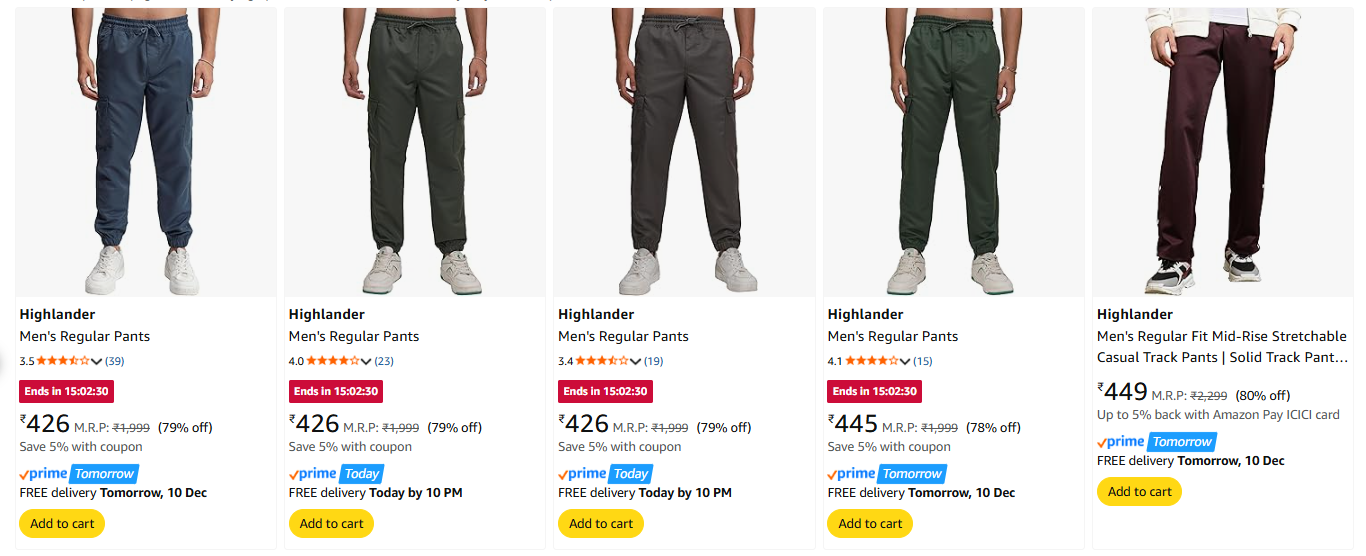Click the rupee symbol on the ₹449 price

(1101, 386)
